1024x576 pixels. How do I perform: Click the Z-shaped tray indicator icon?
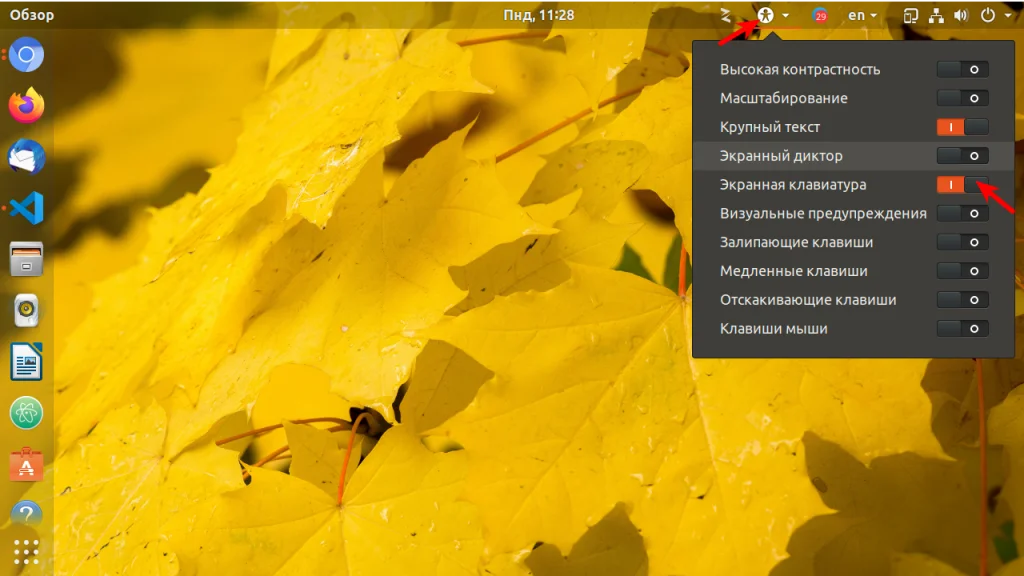pyautogui.click(x=726, y=15)
